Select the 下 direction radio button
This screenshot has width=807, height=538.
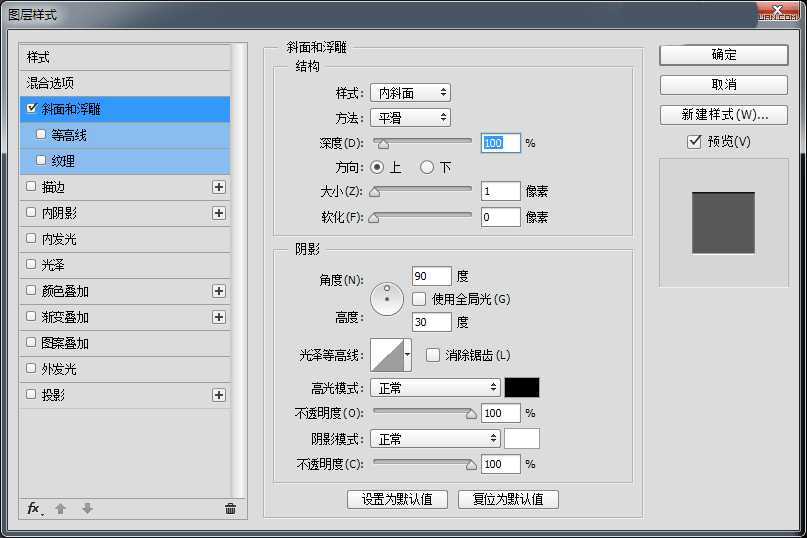(x=427, y=167)
